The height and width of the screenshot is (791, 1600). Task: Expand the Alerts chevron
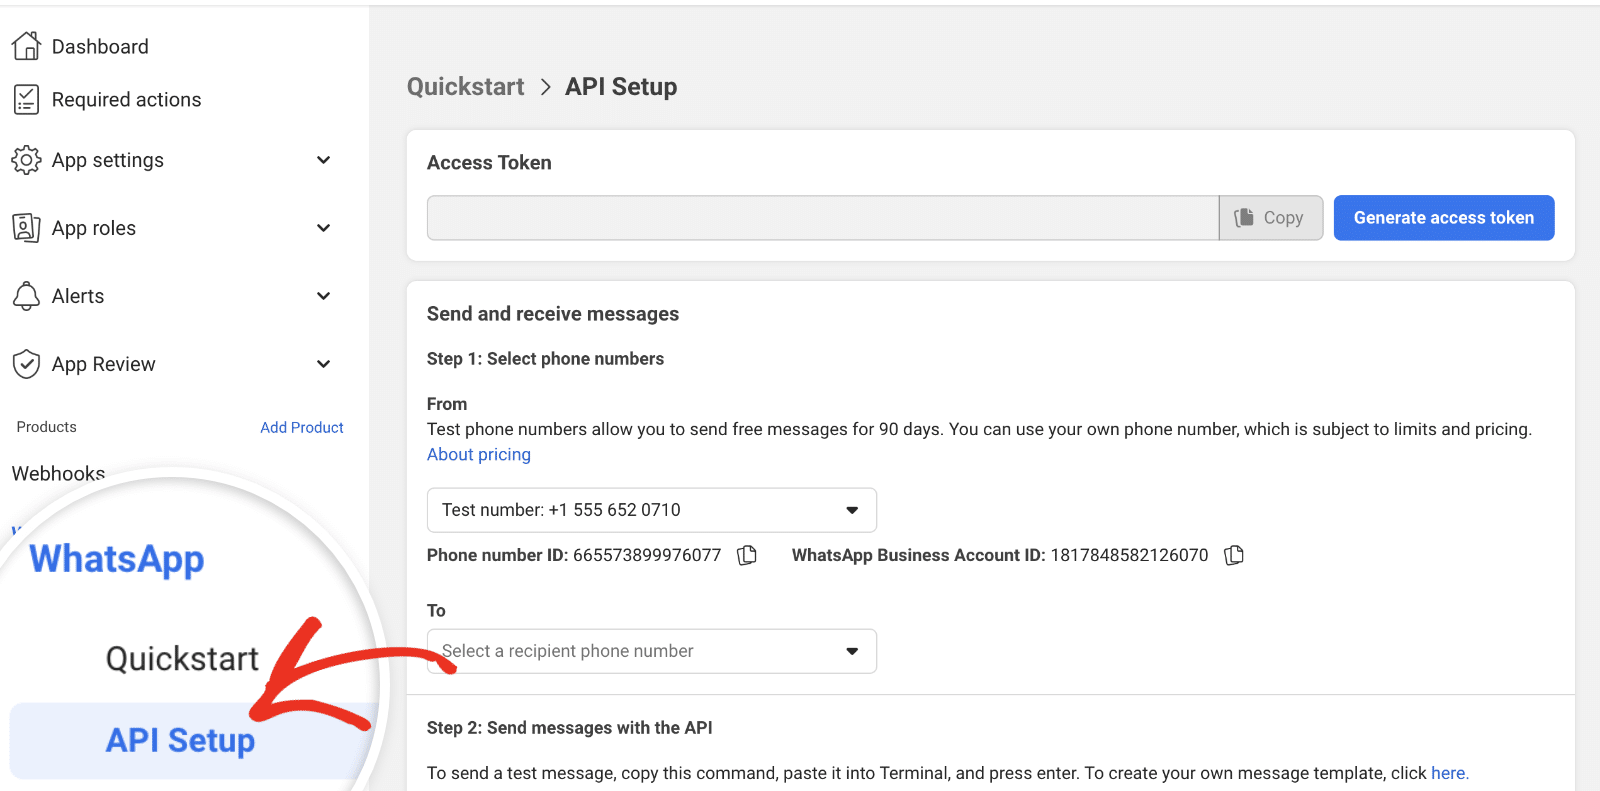[x=323, y=296]
